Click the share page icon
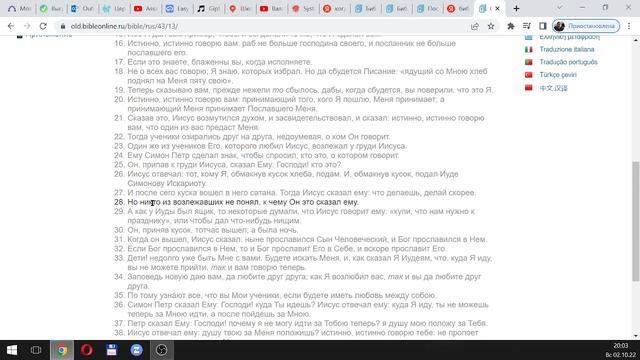 click(x=475, y=26)
